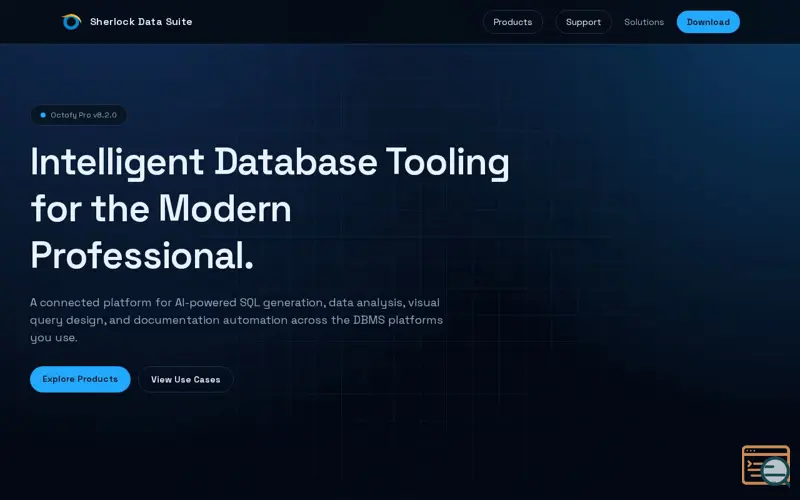Open the Support menu
This screenshot has height=500, width=800.
[583, 22]
